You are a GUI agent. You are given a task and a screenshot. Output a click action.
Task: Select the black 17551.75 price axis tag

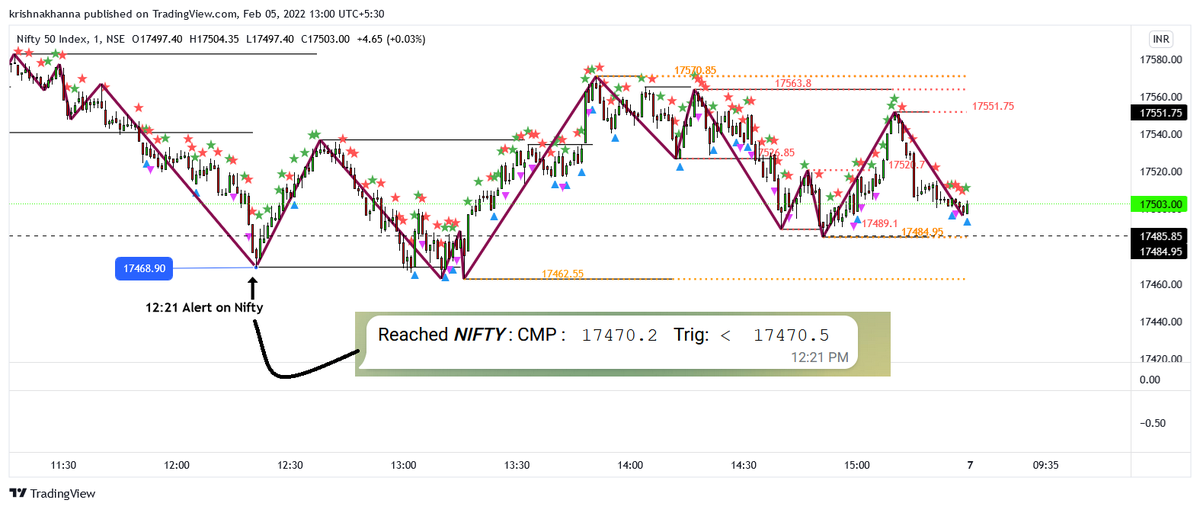pos(1160,113)
